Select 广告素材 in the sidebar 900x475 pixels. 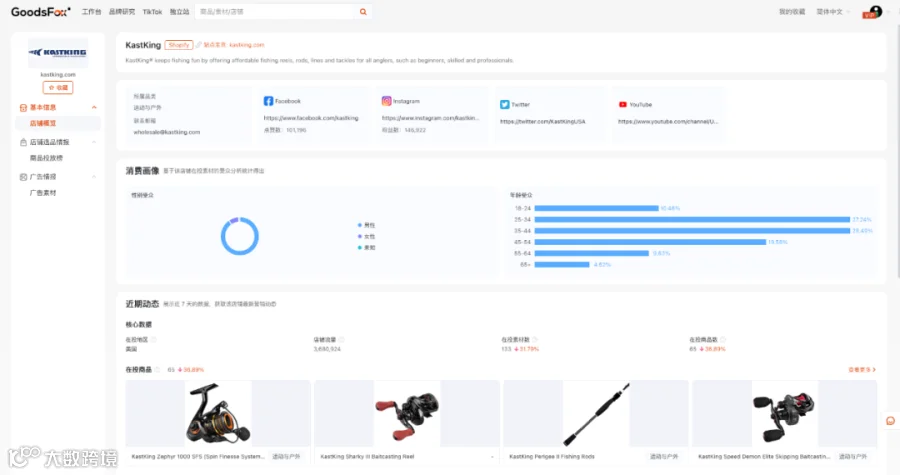click(43, 193)
